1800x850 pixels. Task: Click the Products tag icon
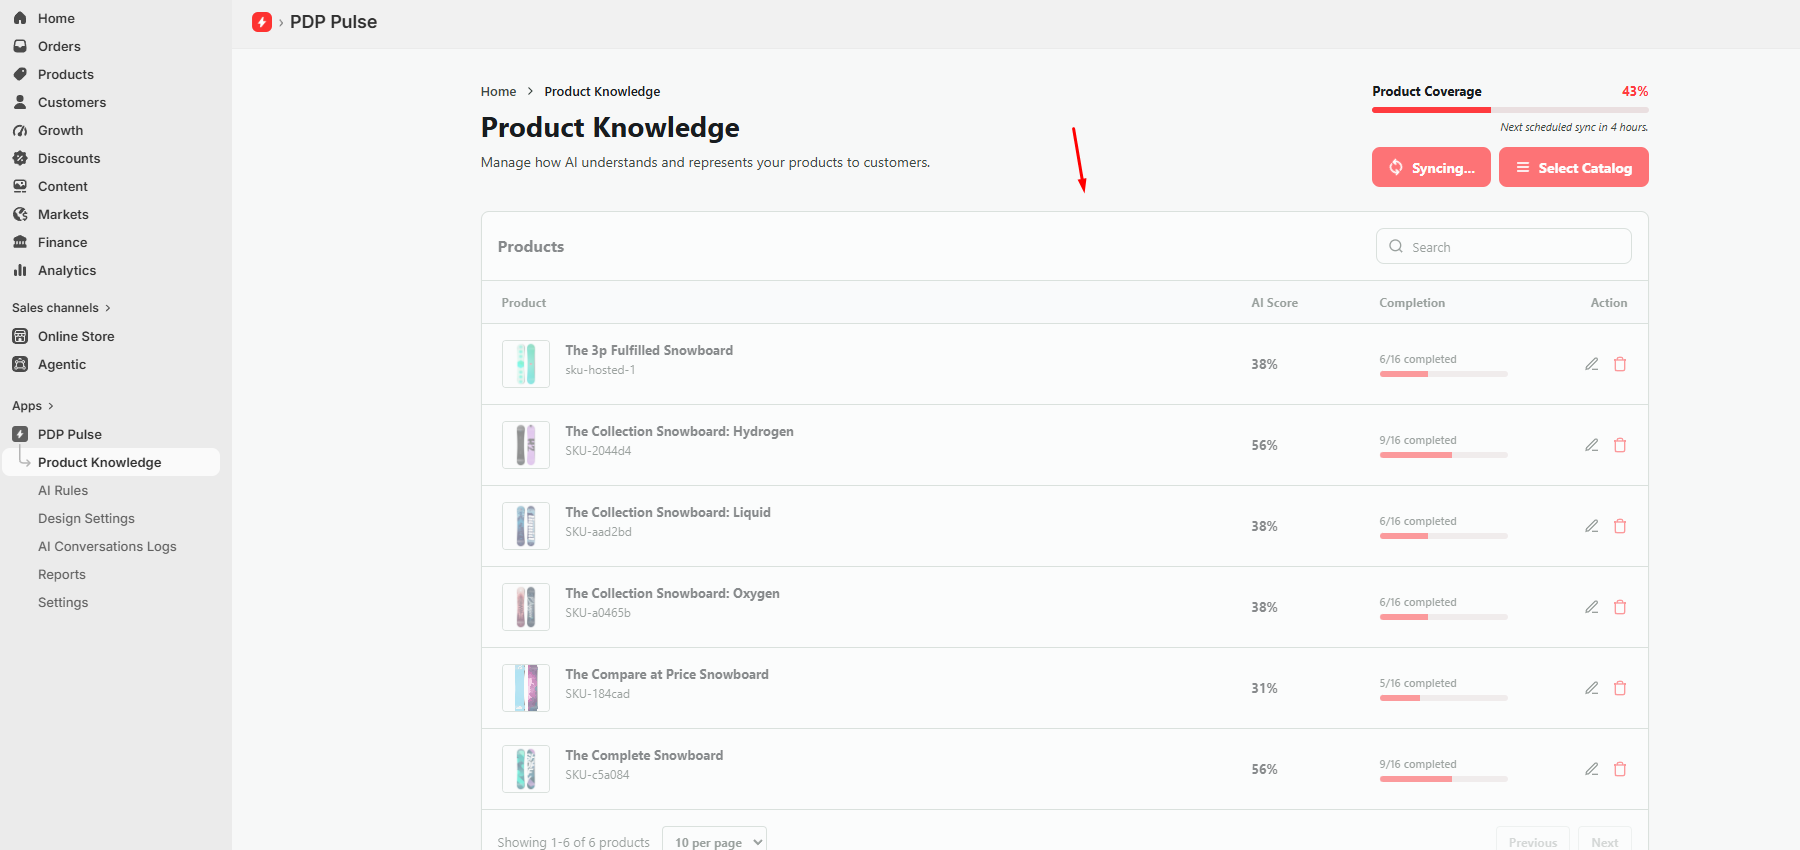(20, 74)
